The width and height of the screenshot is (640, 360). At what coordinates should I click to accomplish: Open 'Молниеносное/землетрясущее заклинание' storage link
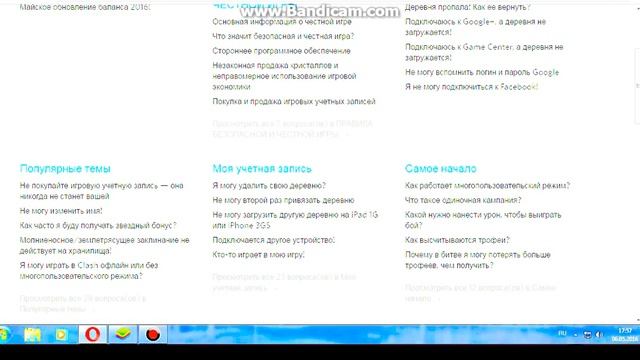click(104, 245)
